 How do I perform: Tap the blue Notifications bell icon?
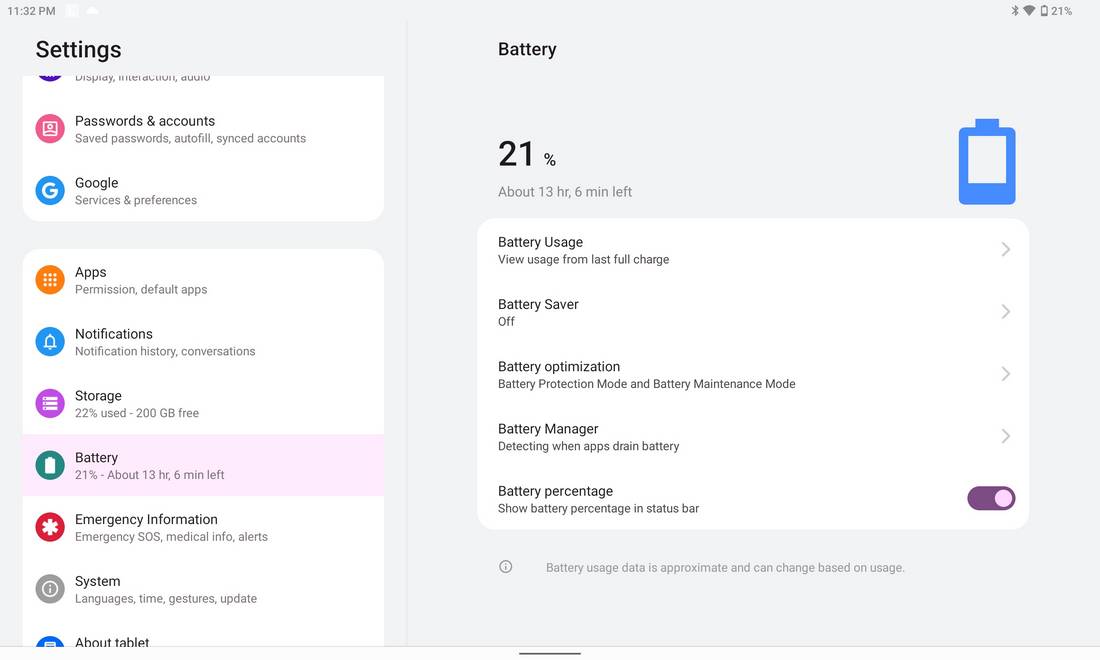[x=50, y=342]
